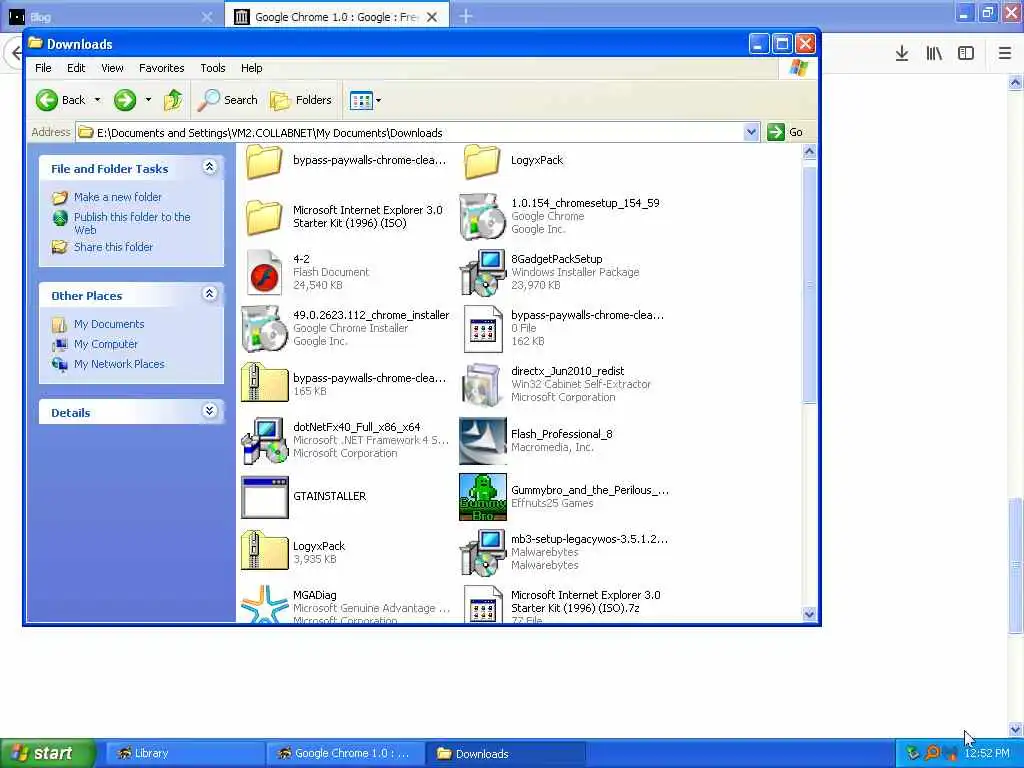Toggle the Folders pane

point(300,100)
